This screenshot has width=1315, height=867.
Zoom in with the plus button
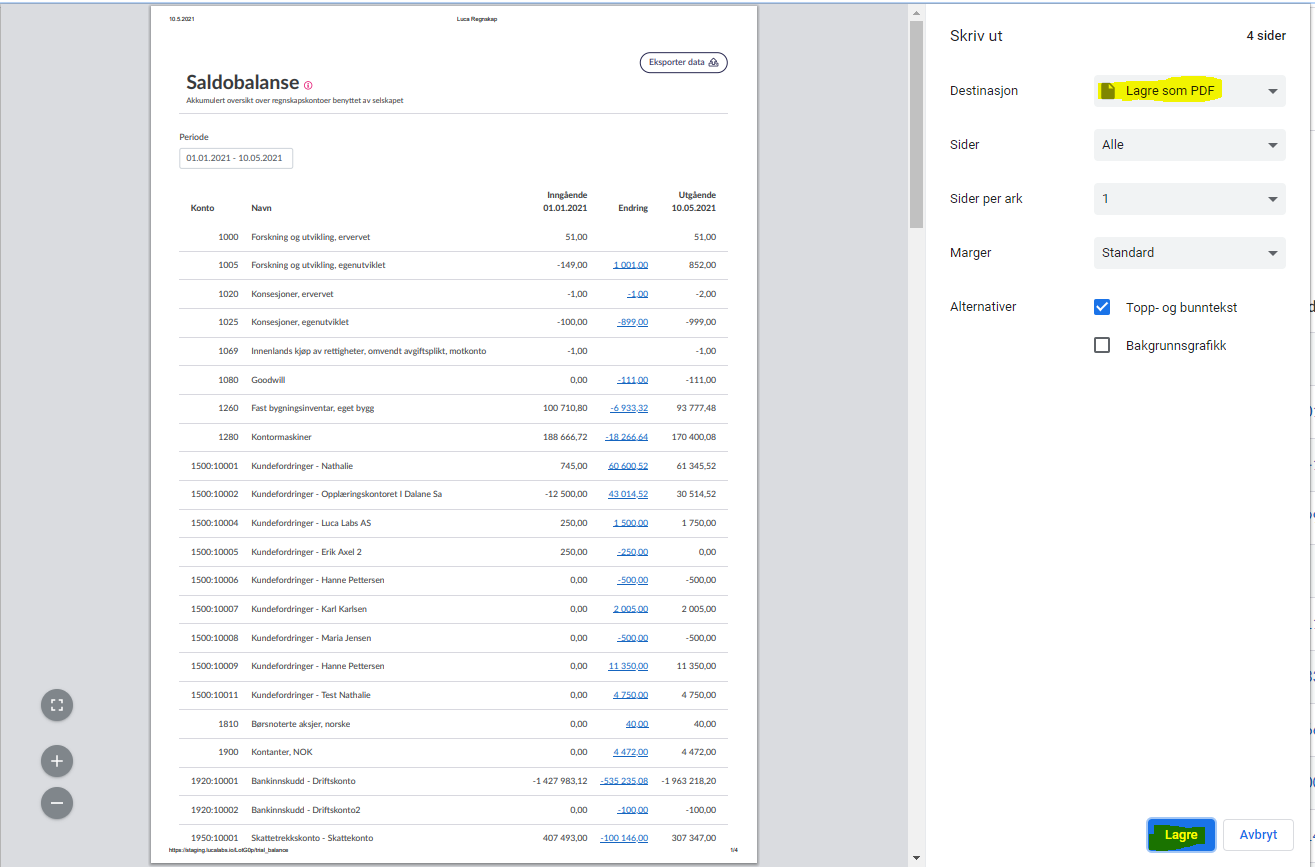[57, 761]
